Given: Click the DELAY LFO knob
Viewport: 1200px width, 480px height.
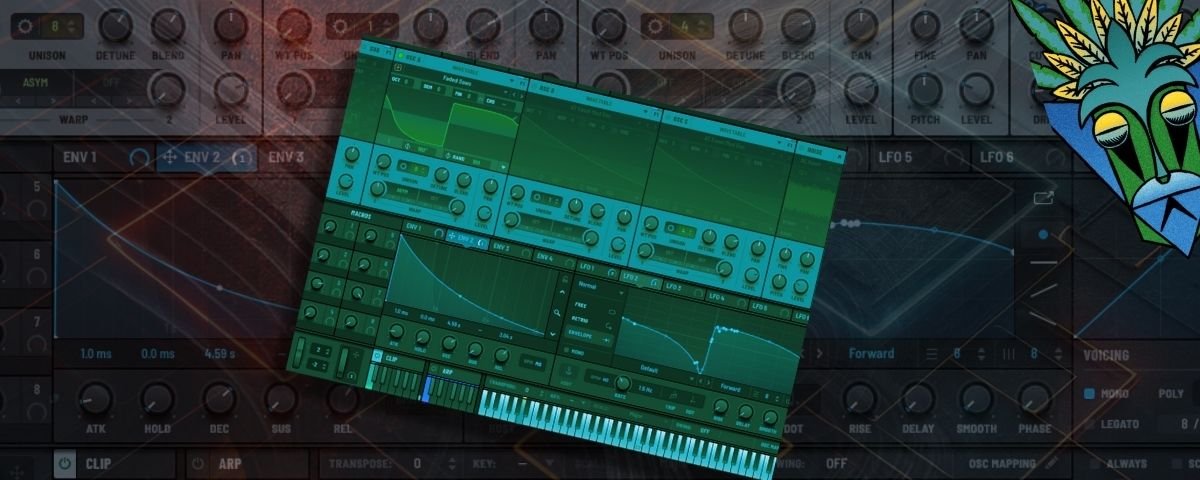Looking at the screenshot, I should (x=918, y=399).
